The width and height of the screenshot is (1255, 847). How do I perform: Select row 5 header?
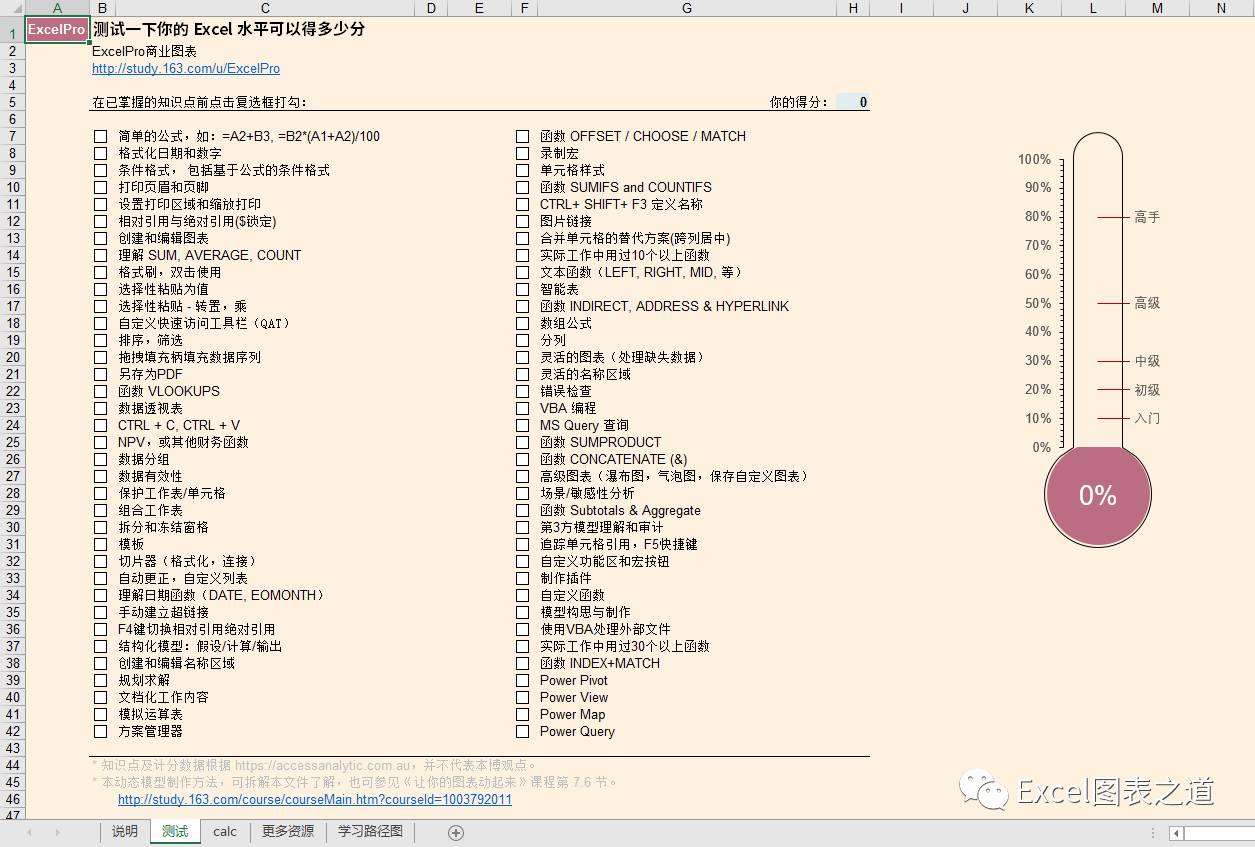pos(12,102)
